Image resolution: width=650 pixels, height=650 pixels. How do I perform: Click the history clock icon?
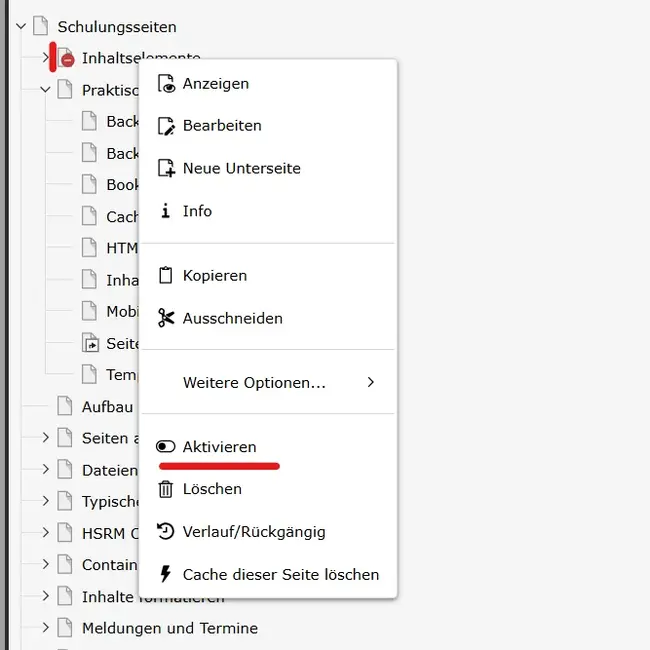coord(166,532)
